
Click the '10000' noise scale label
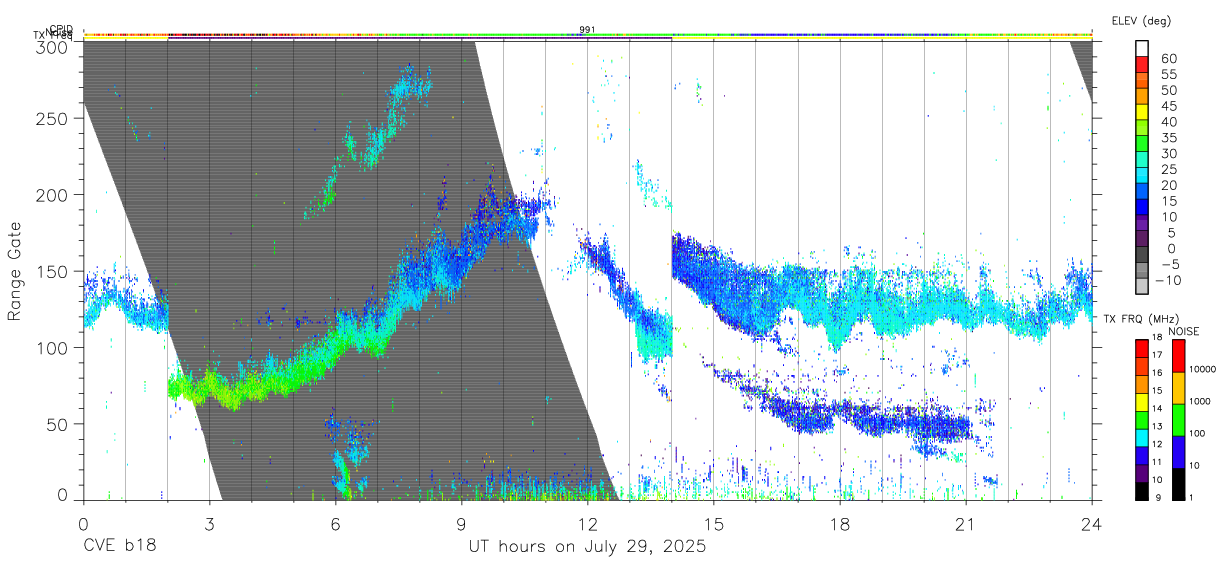point(1203,370)
